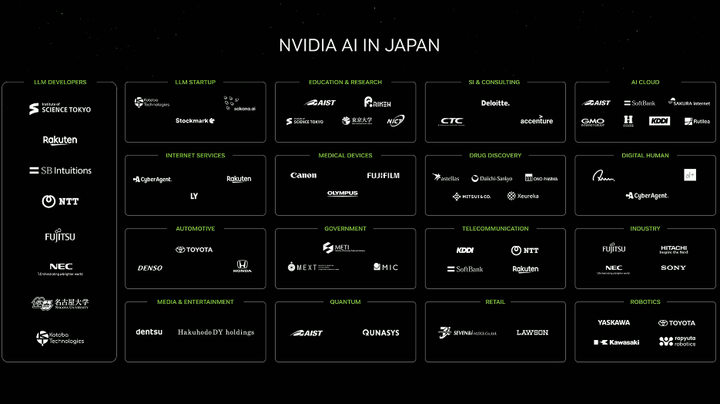Click the sakana.ai logo
Screen dimensions: 720x404
click(x=240, y=104)
